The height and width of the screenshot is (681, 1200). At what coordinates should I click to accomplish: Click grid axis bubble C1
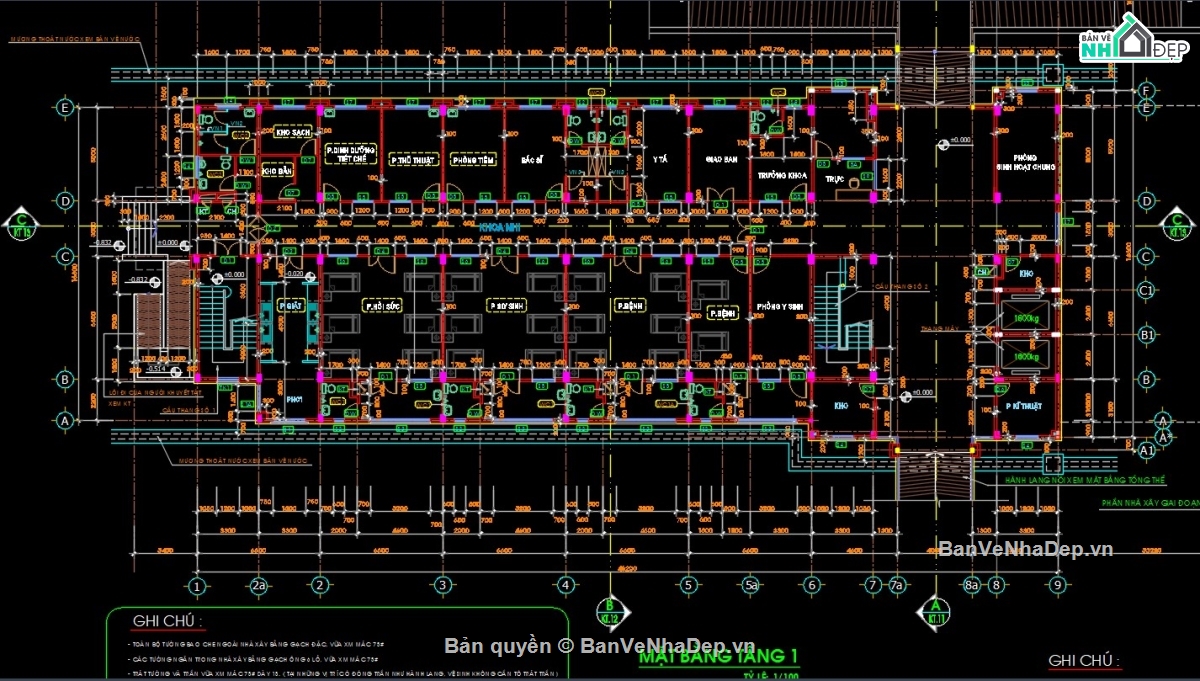coord(1148,290)
